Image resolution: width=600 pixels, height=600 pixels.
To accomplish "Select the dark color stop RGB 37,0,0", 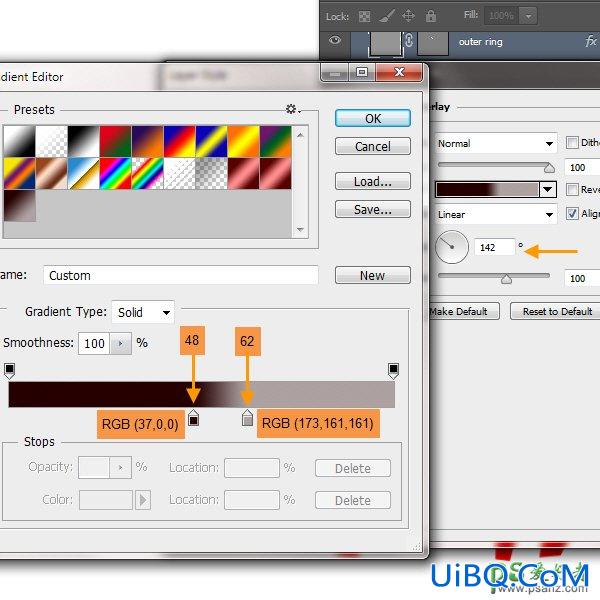I will (194, 418).
